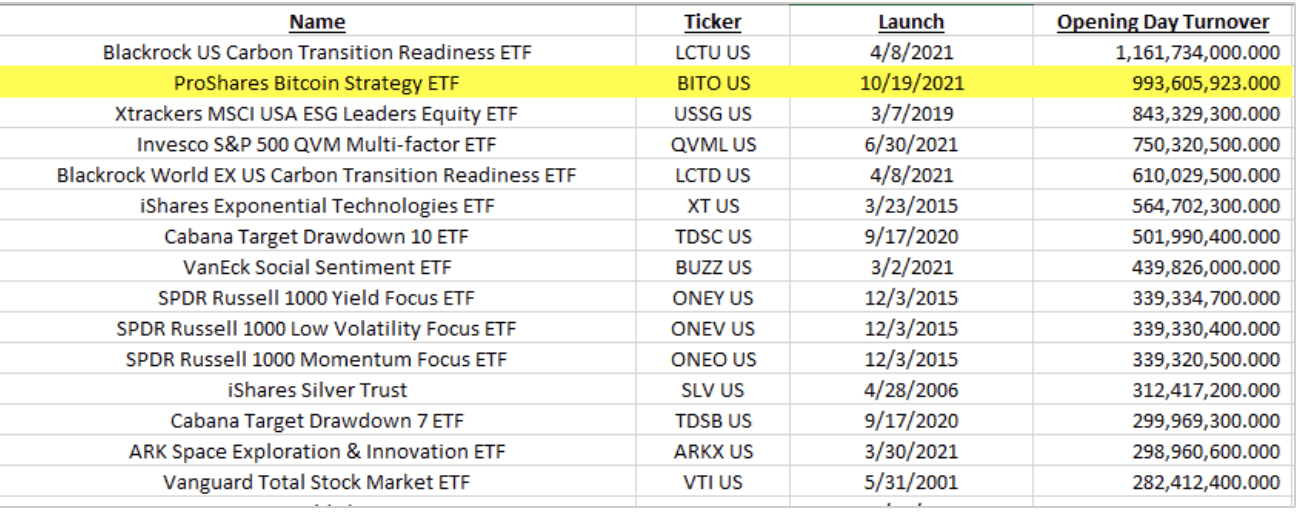The width and height of the screenshot is (1296, 512).
Task: Click the BITO US ticker cell
Action: pyautogui.click(x=712, y=83)
